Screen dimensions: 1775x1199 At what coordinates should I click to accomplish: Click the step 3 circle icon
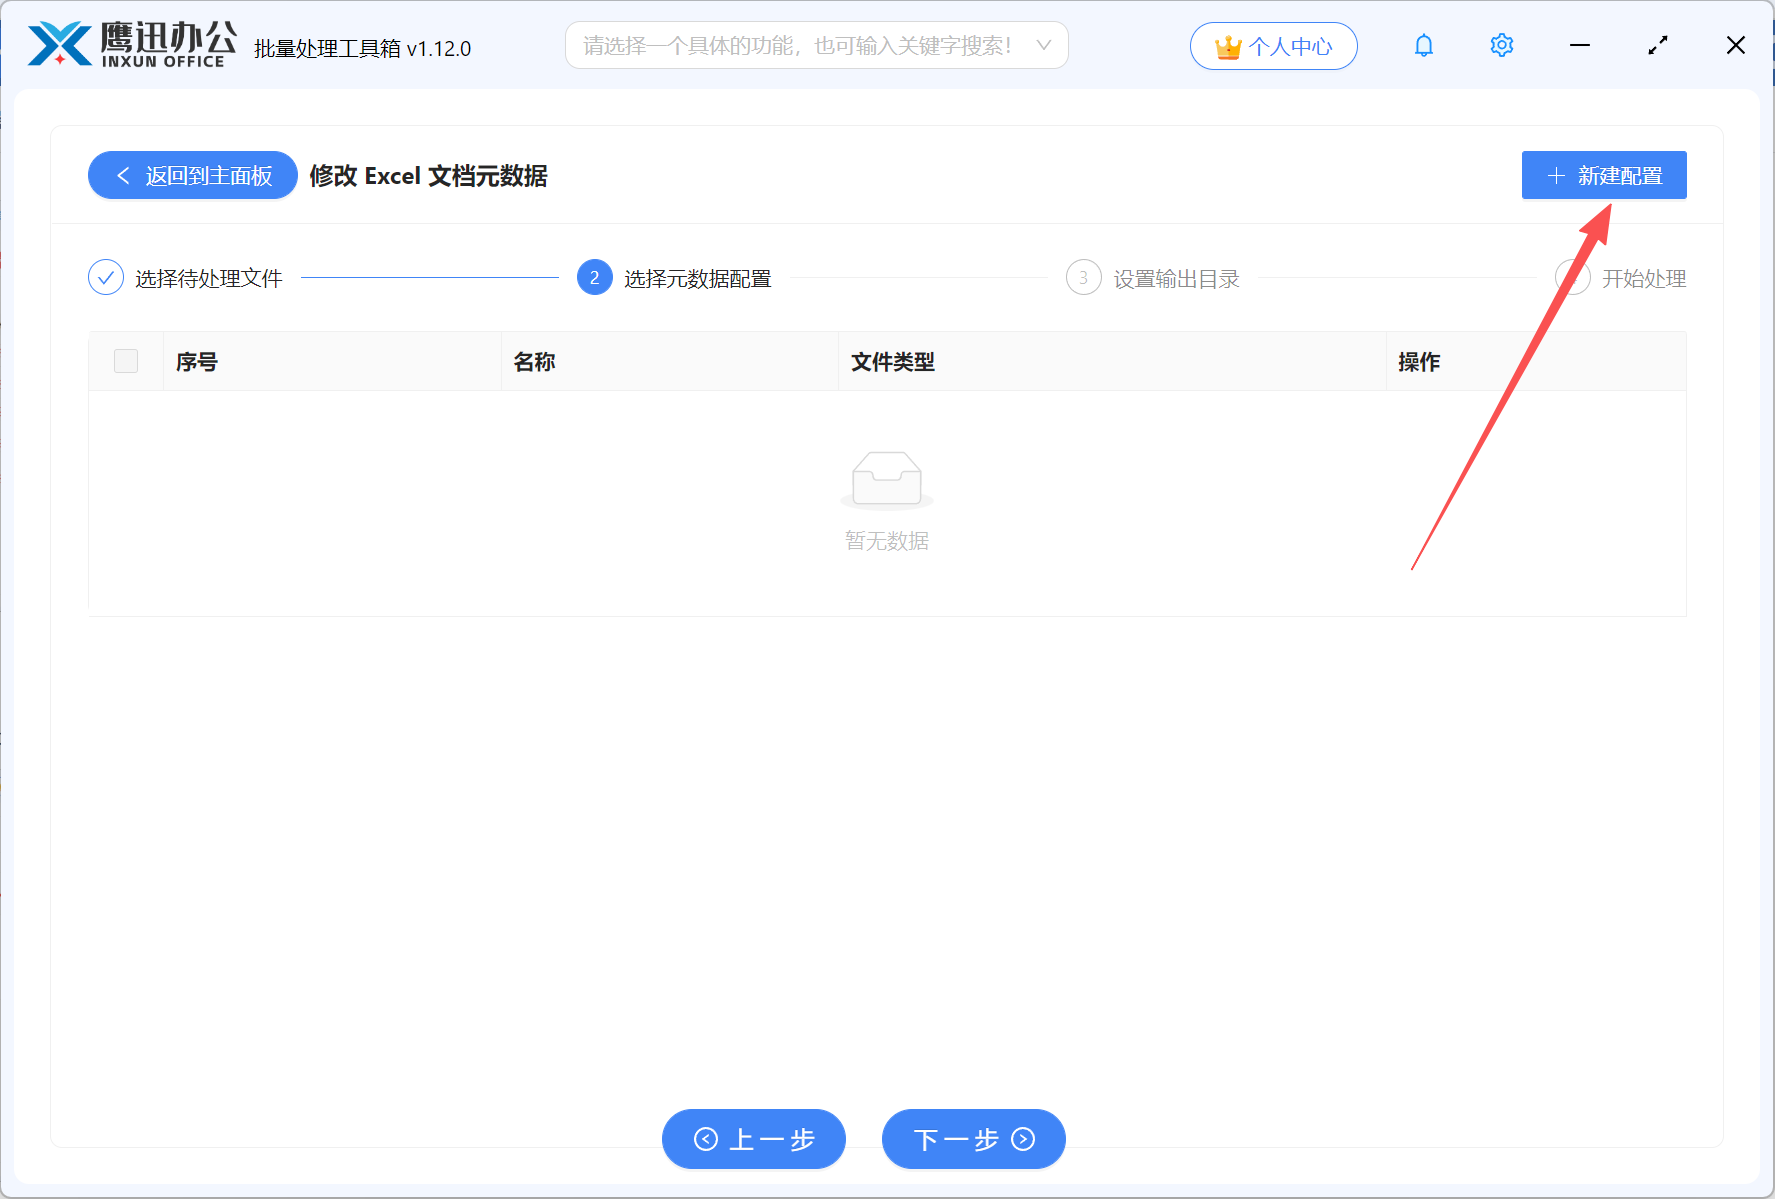coord(1083,278)
